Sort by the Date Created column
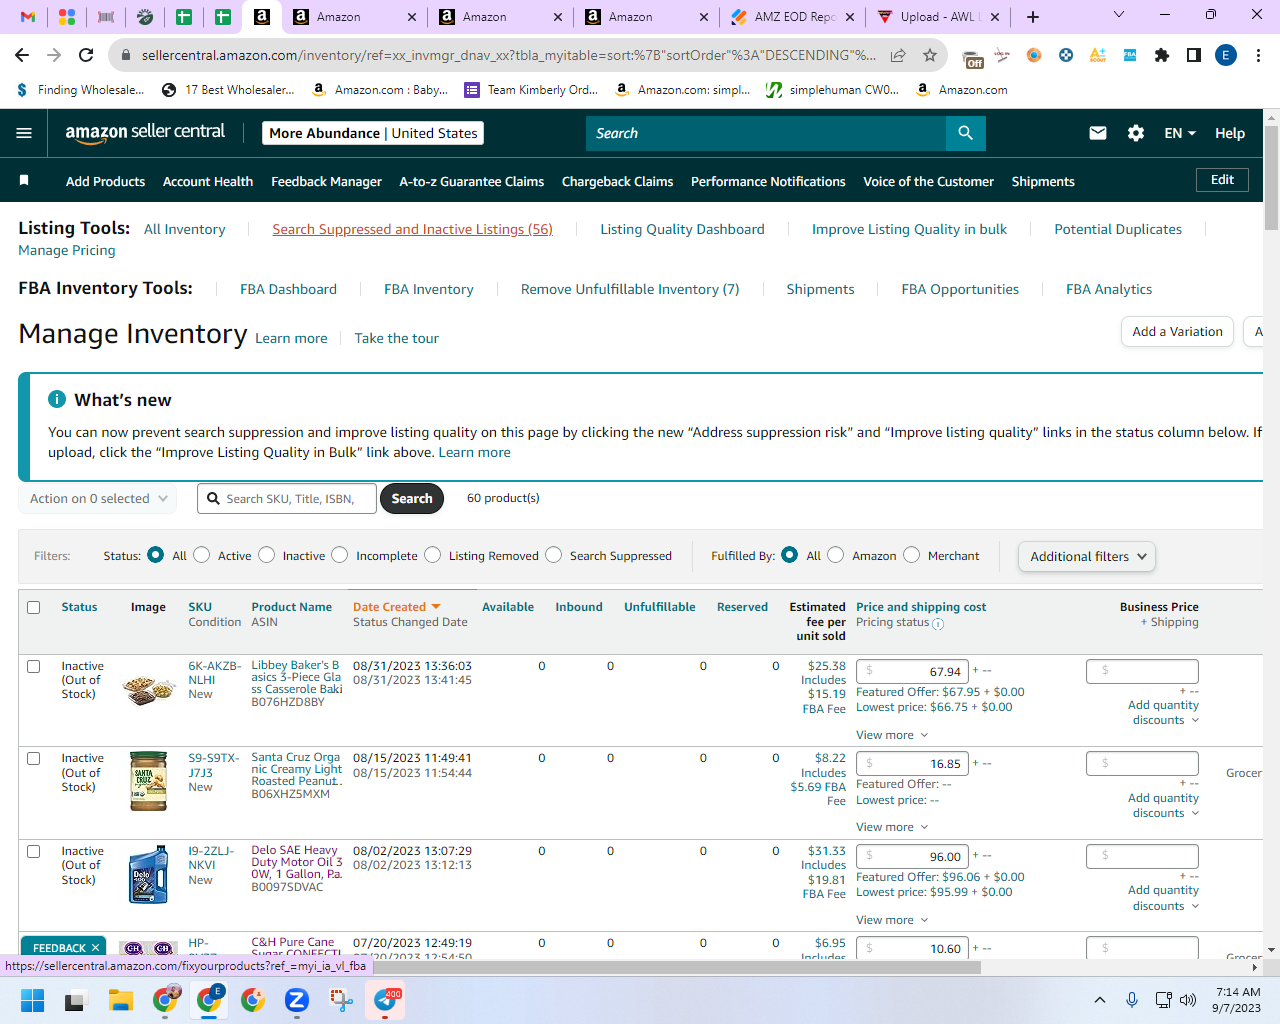Viewport: 1280px width, 1024px height. click(x=396, y=607)
